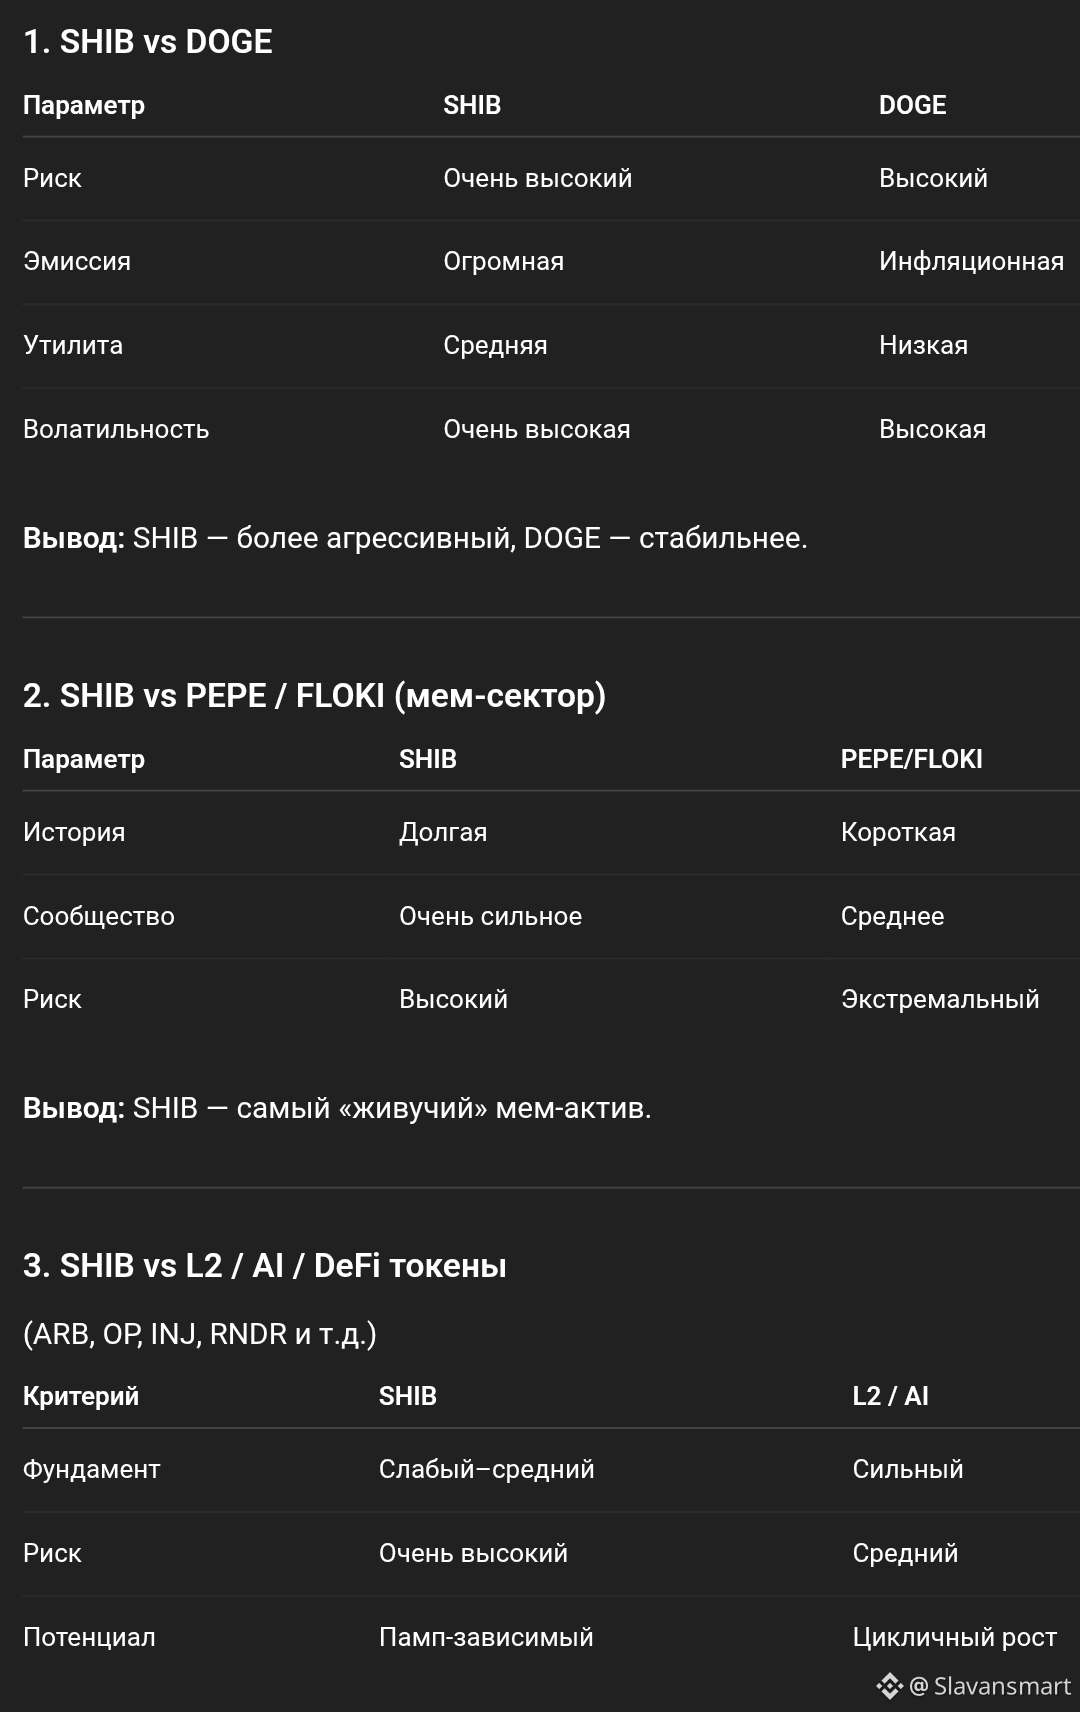Viewport: 1080px width, 1712px height.
Task: Click the 'L2 / AI' column header
Action: (890, 1396)
